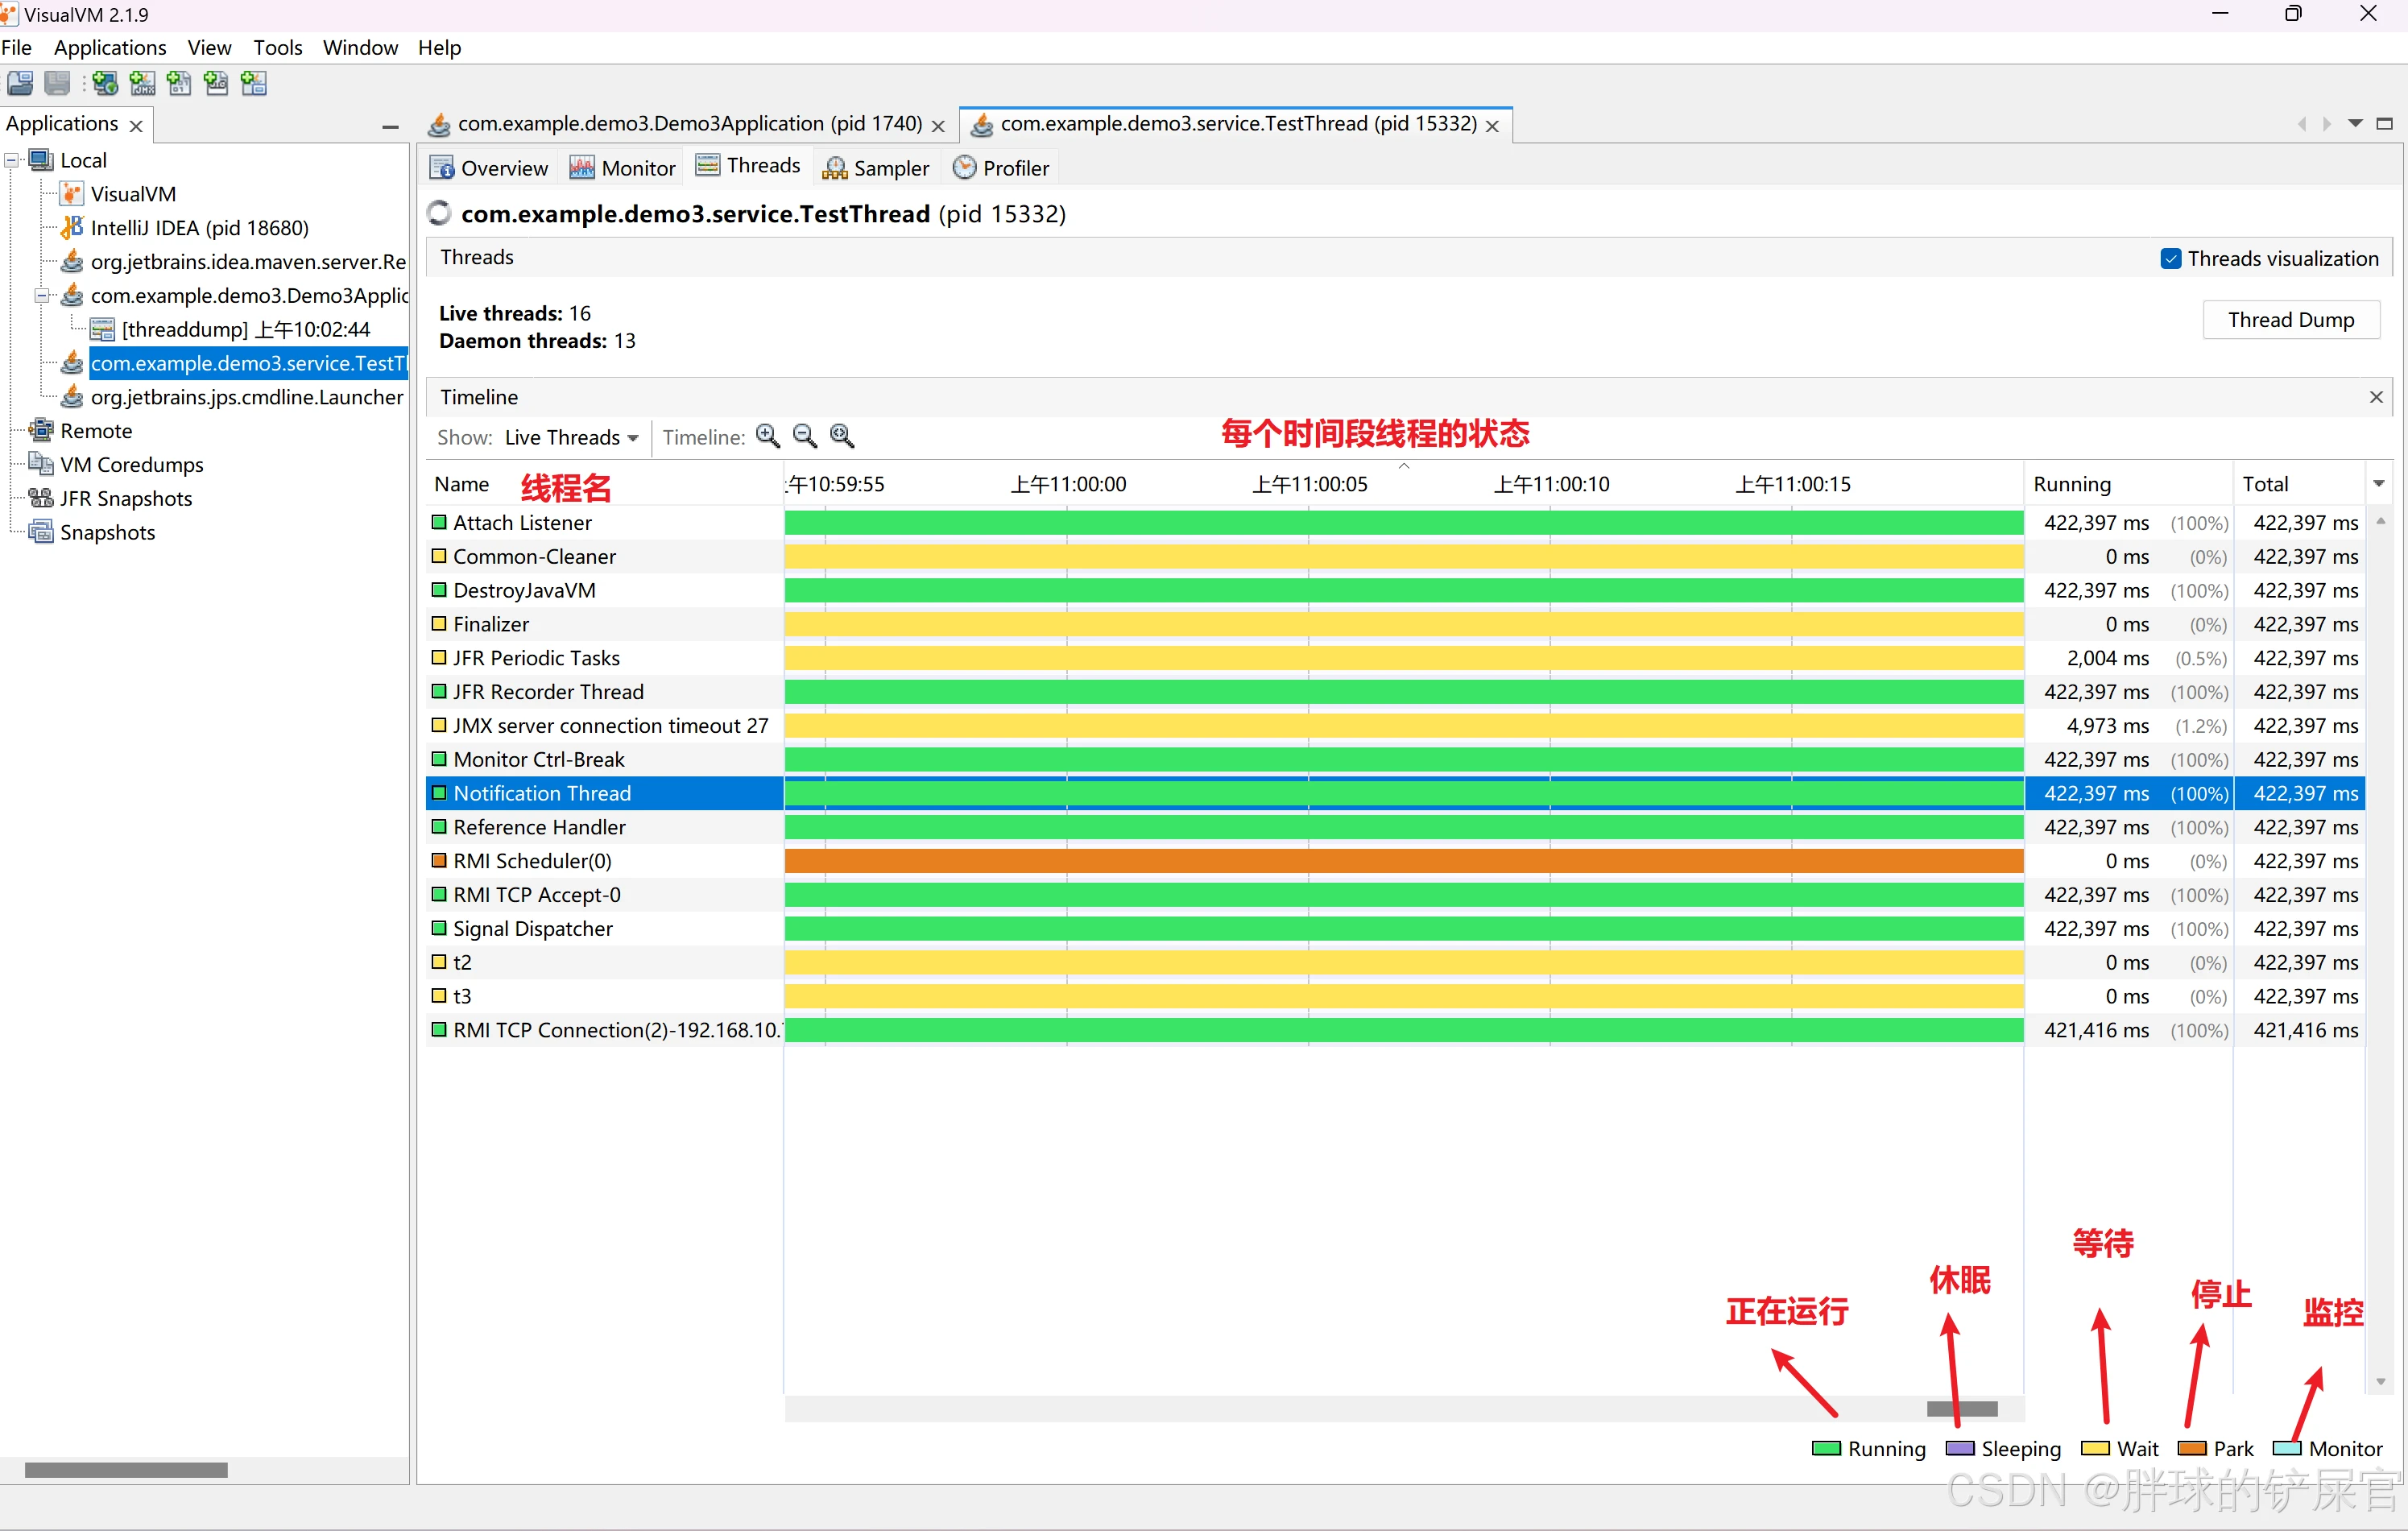Click the Save snapshot toolbar icon
This screenshot has height=1531, width=2408.
[57, 84]
